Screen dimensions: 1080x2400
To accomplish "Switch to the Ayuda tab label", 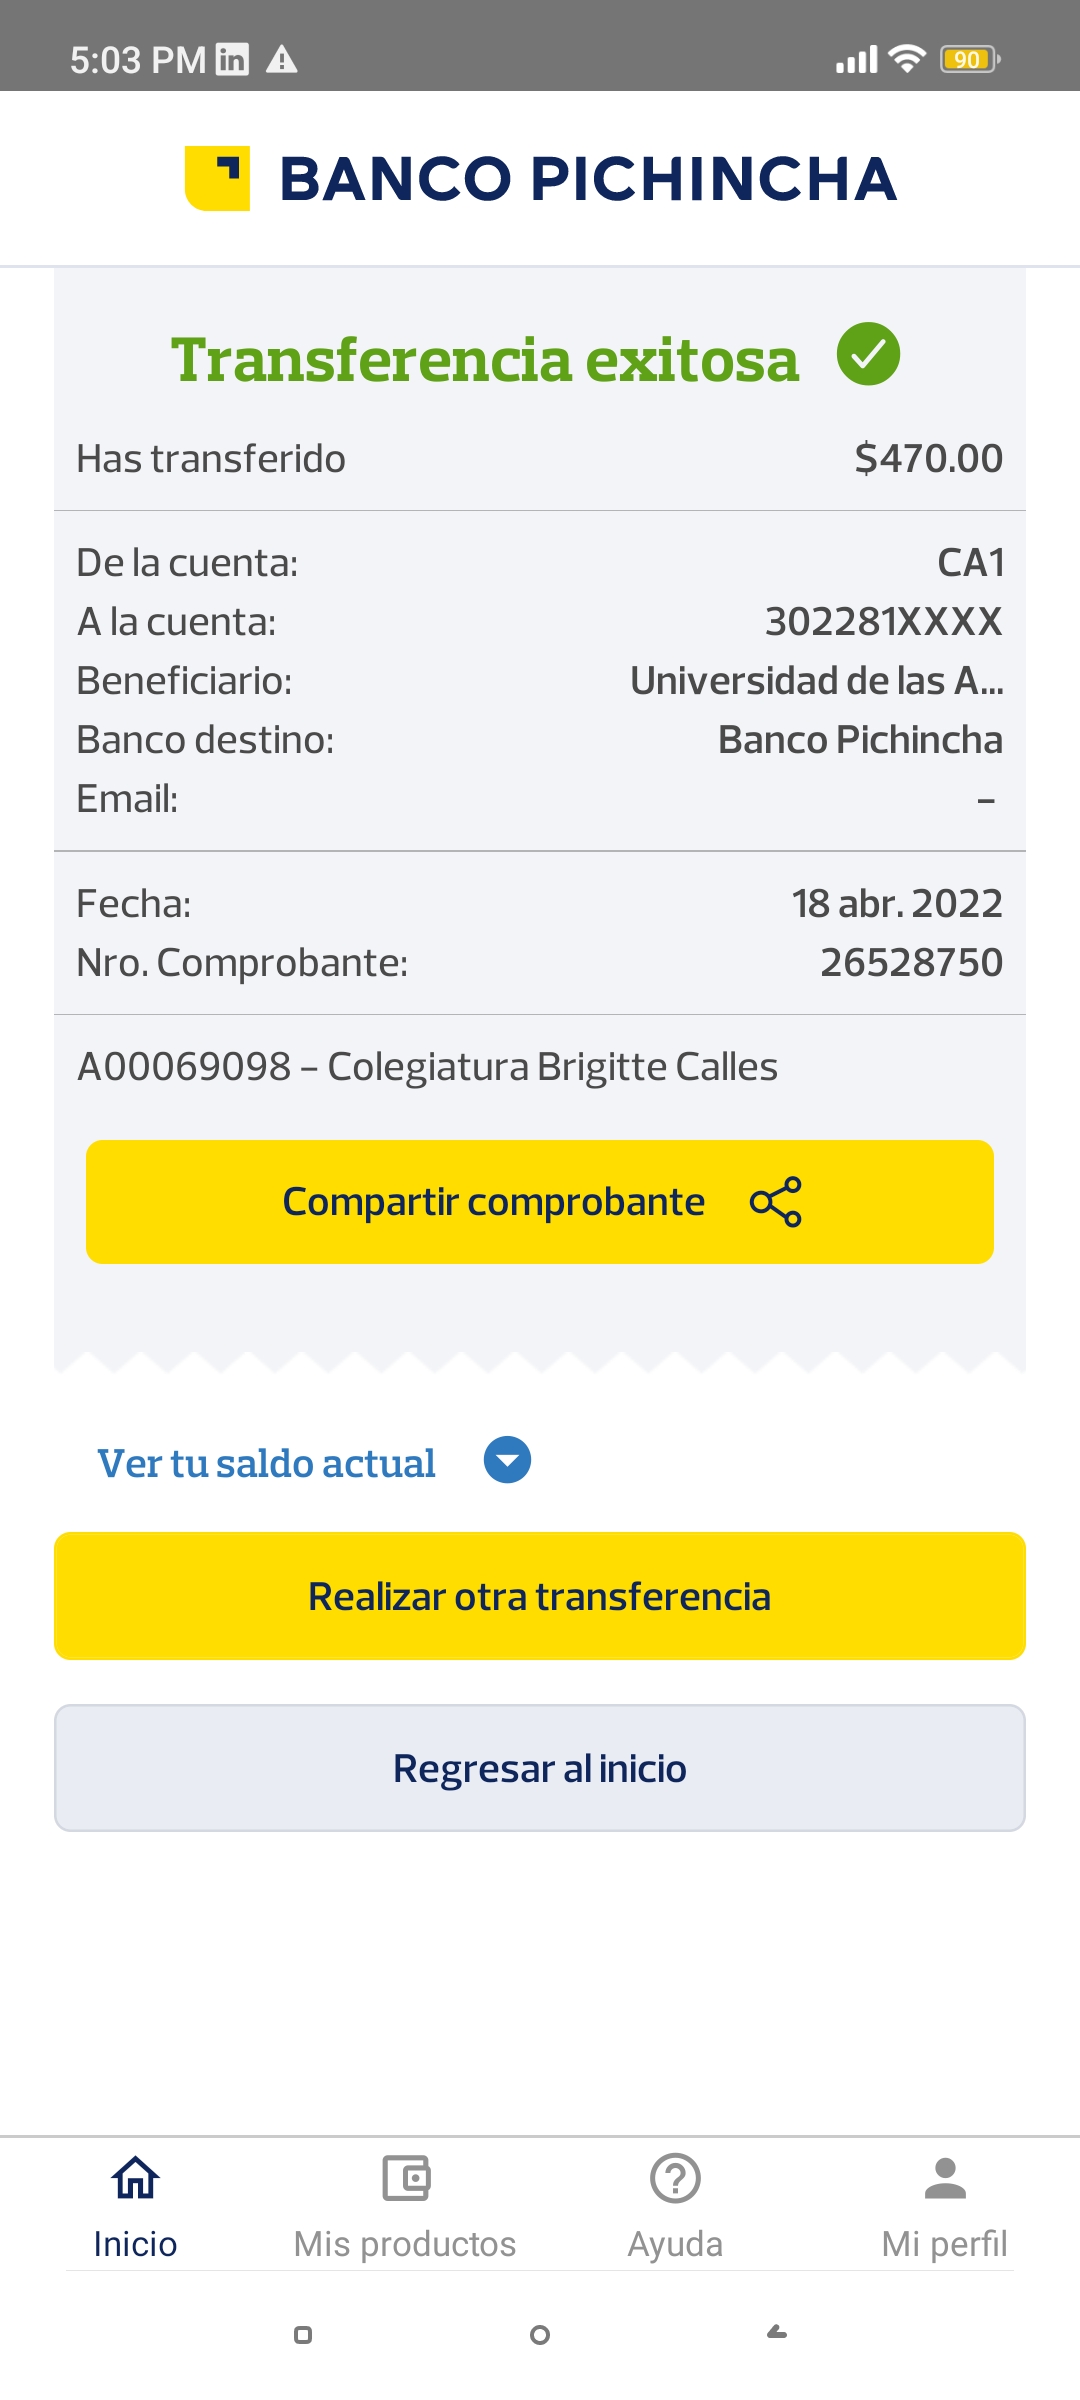I will coord(675,2244).
